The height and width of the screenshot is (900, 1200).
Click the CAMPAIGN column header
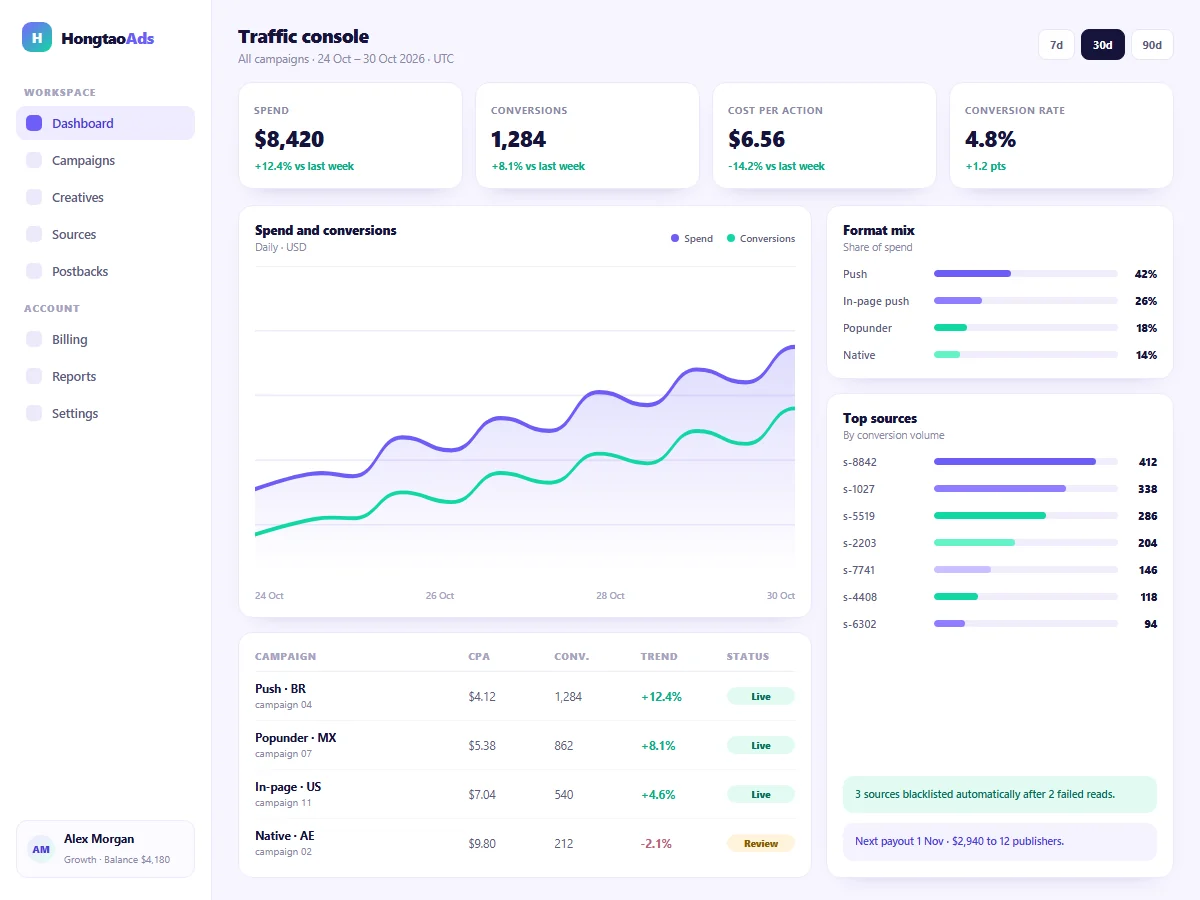286,657
